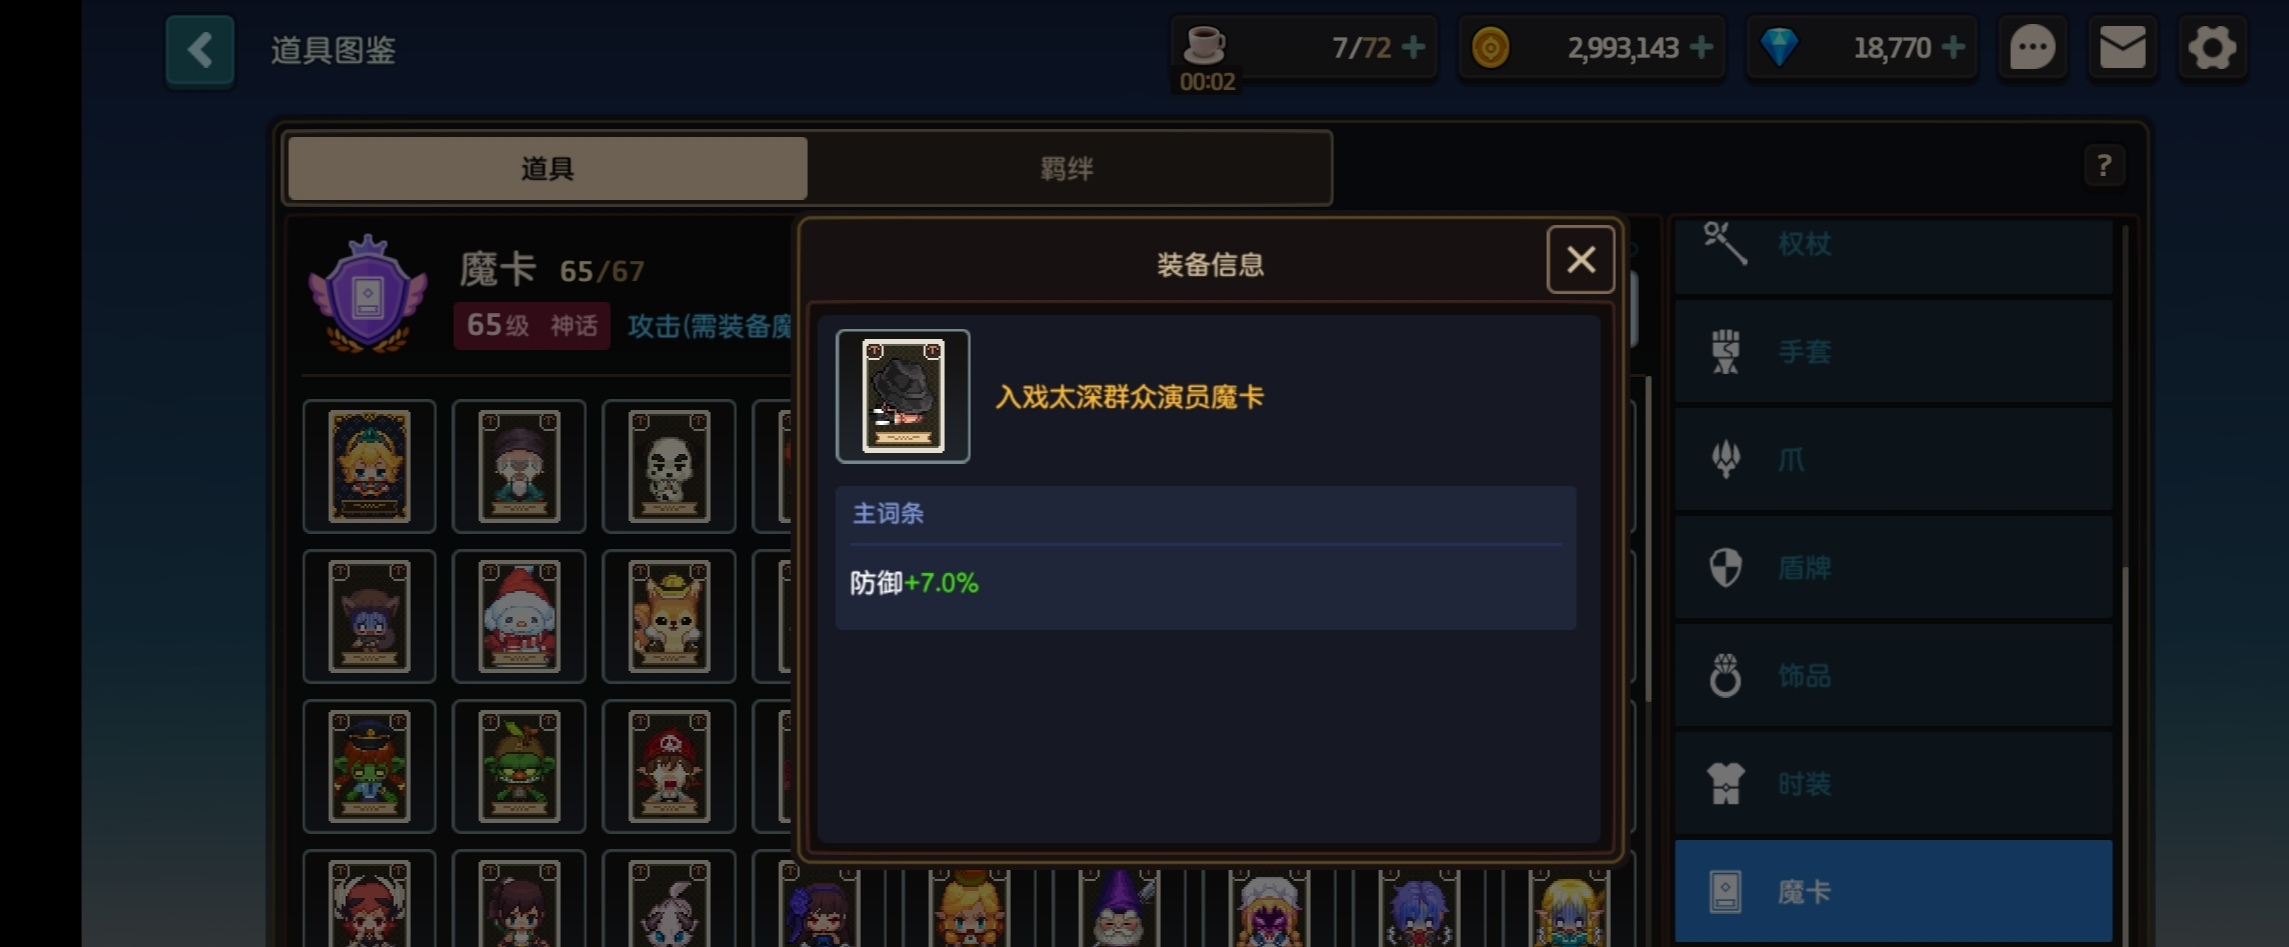
Task: Select the Santa hat card thumbnail
Action: pyautogui.click(x=519, y=616)
